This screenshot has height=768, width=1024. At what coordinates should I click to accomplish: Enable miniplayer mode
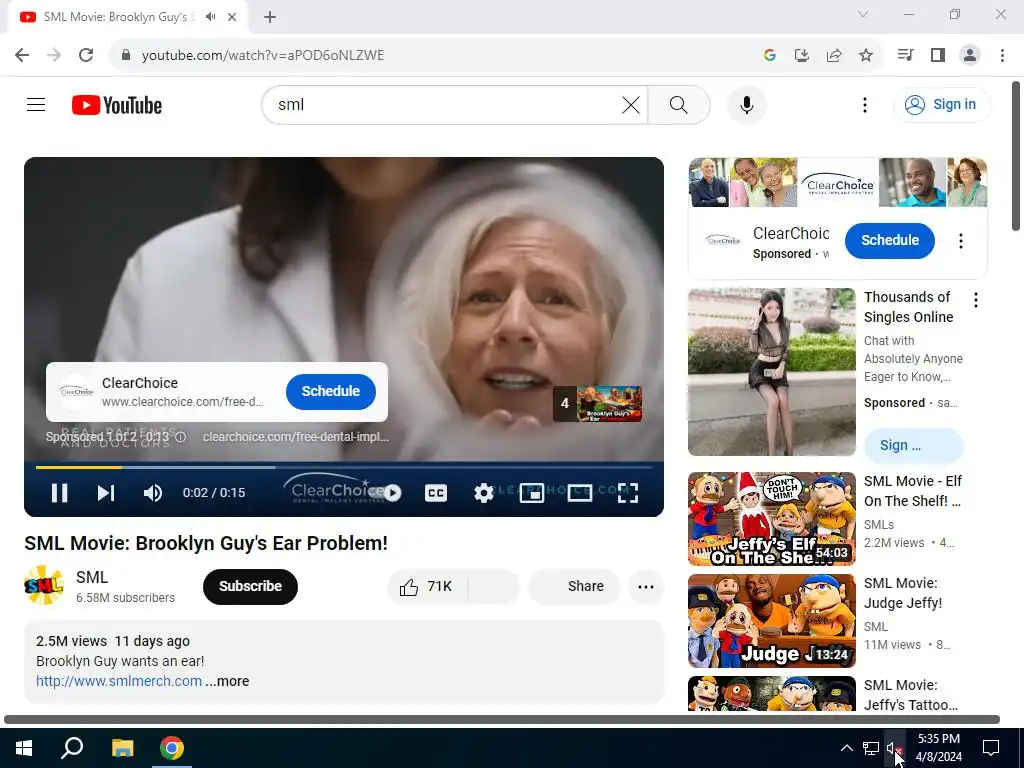(x=532, y=492)
